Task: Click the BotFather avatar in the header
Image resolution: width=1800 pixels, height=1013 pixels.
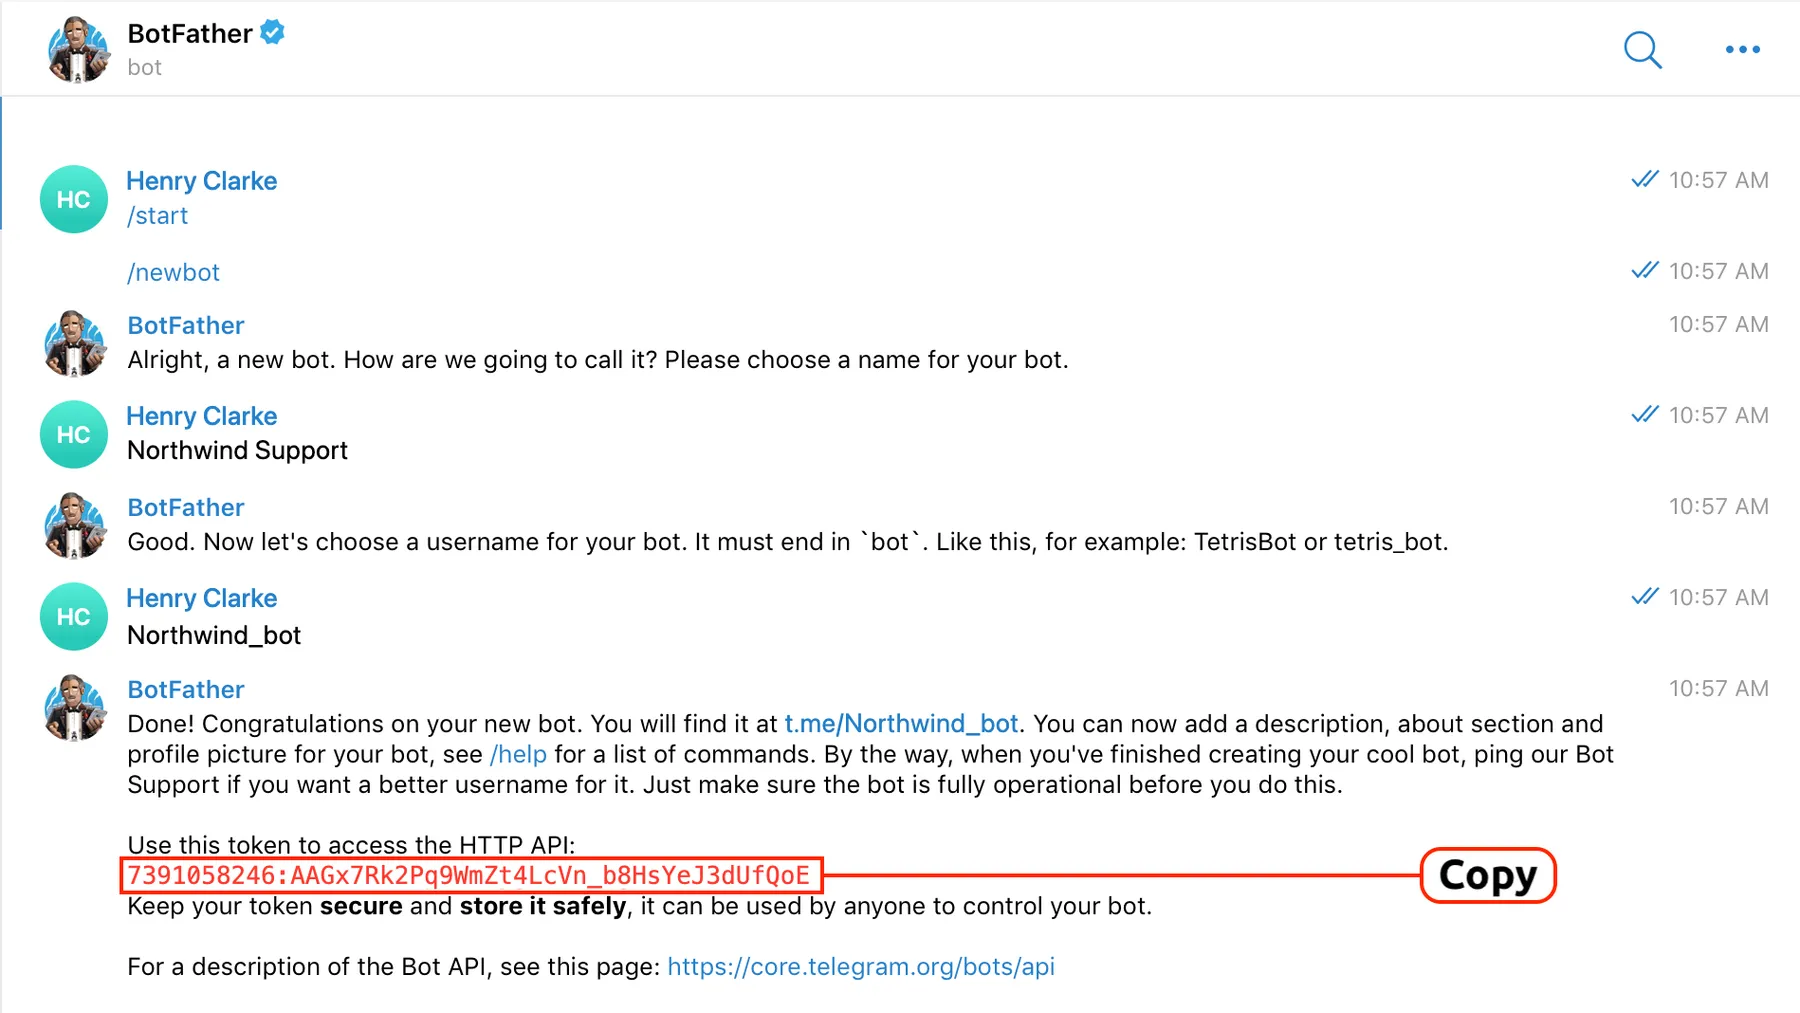Action: tap(76, 49)
